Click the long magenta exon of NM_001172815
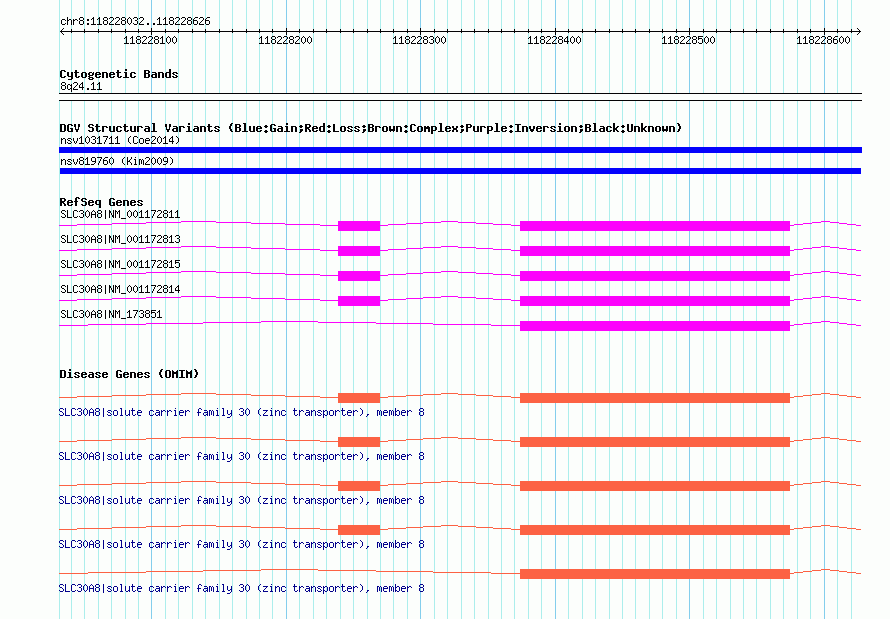This screenshot has height=619, width=890. [655, 276]
